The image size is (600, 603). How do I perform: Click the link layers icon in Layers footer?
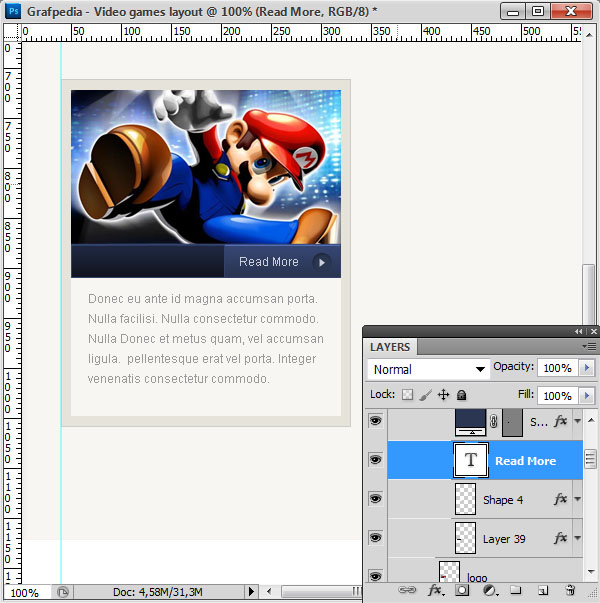407,590
